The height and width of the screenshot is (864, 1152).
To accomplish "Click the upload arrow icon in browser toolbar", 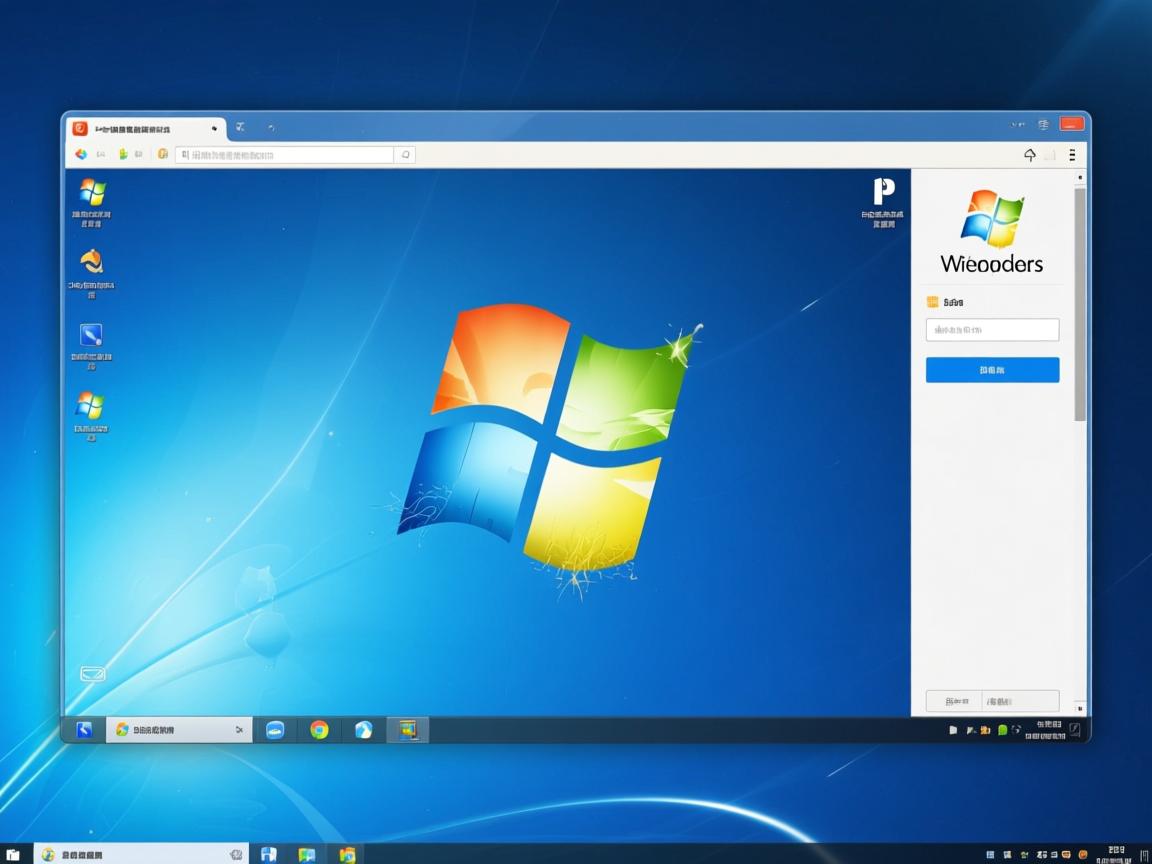I will click(1030, 155).
